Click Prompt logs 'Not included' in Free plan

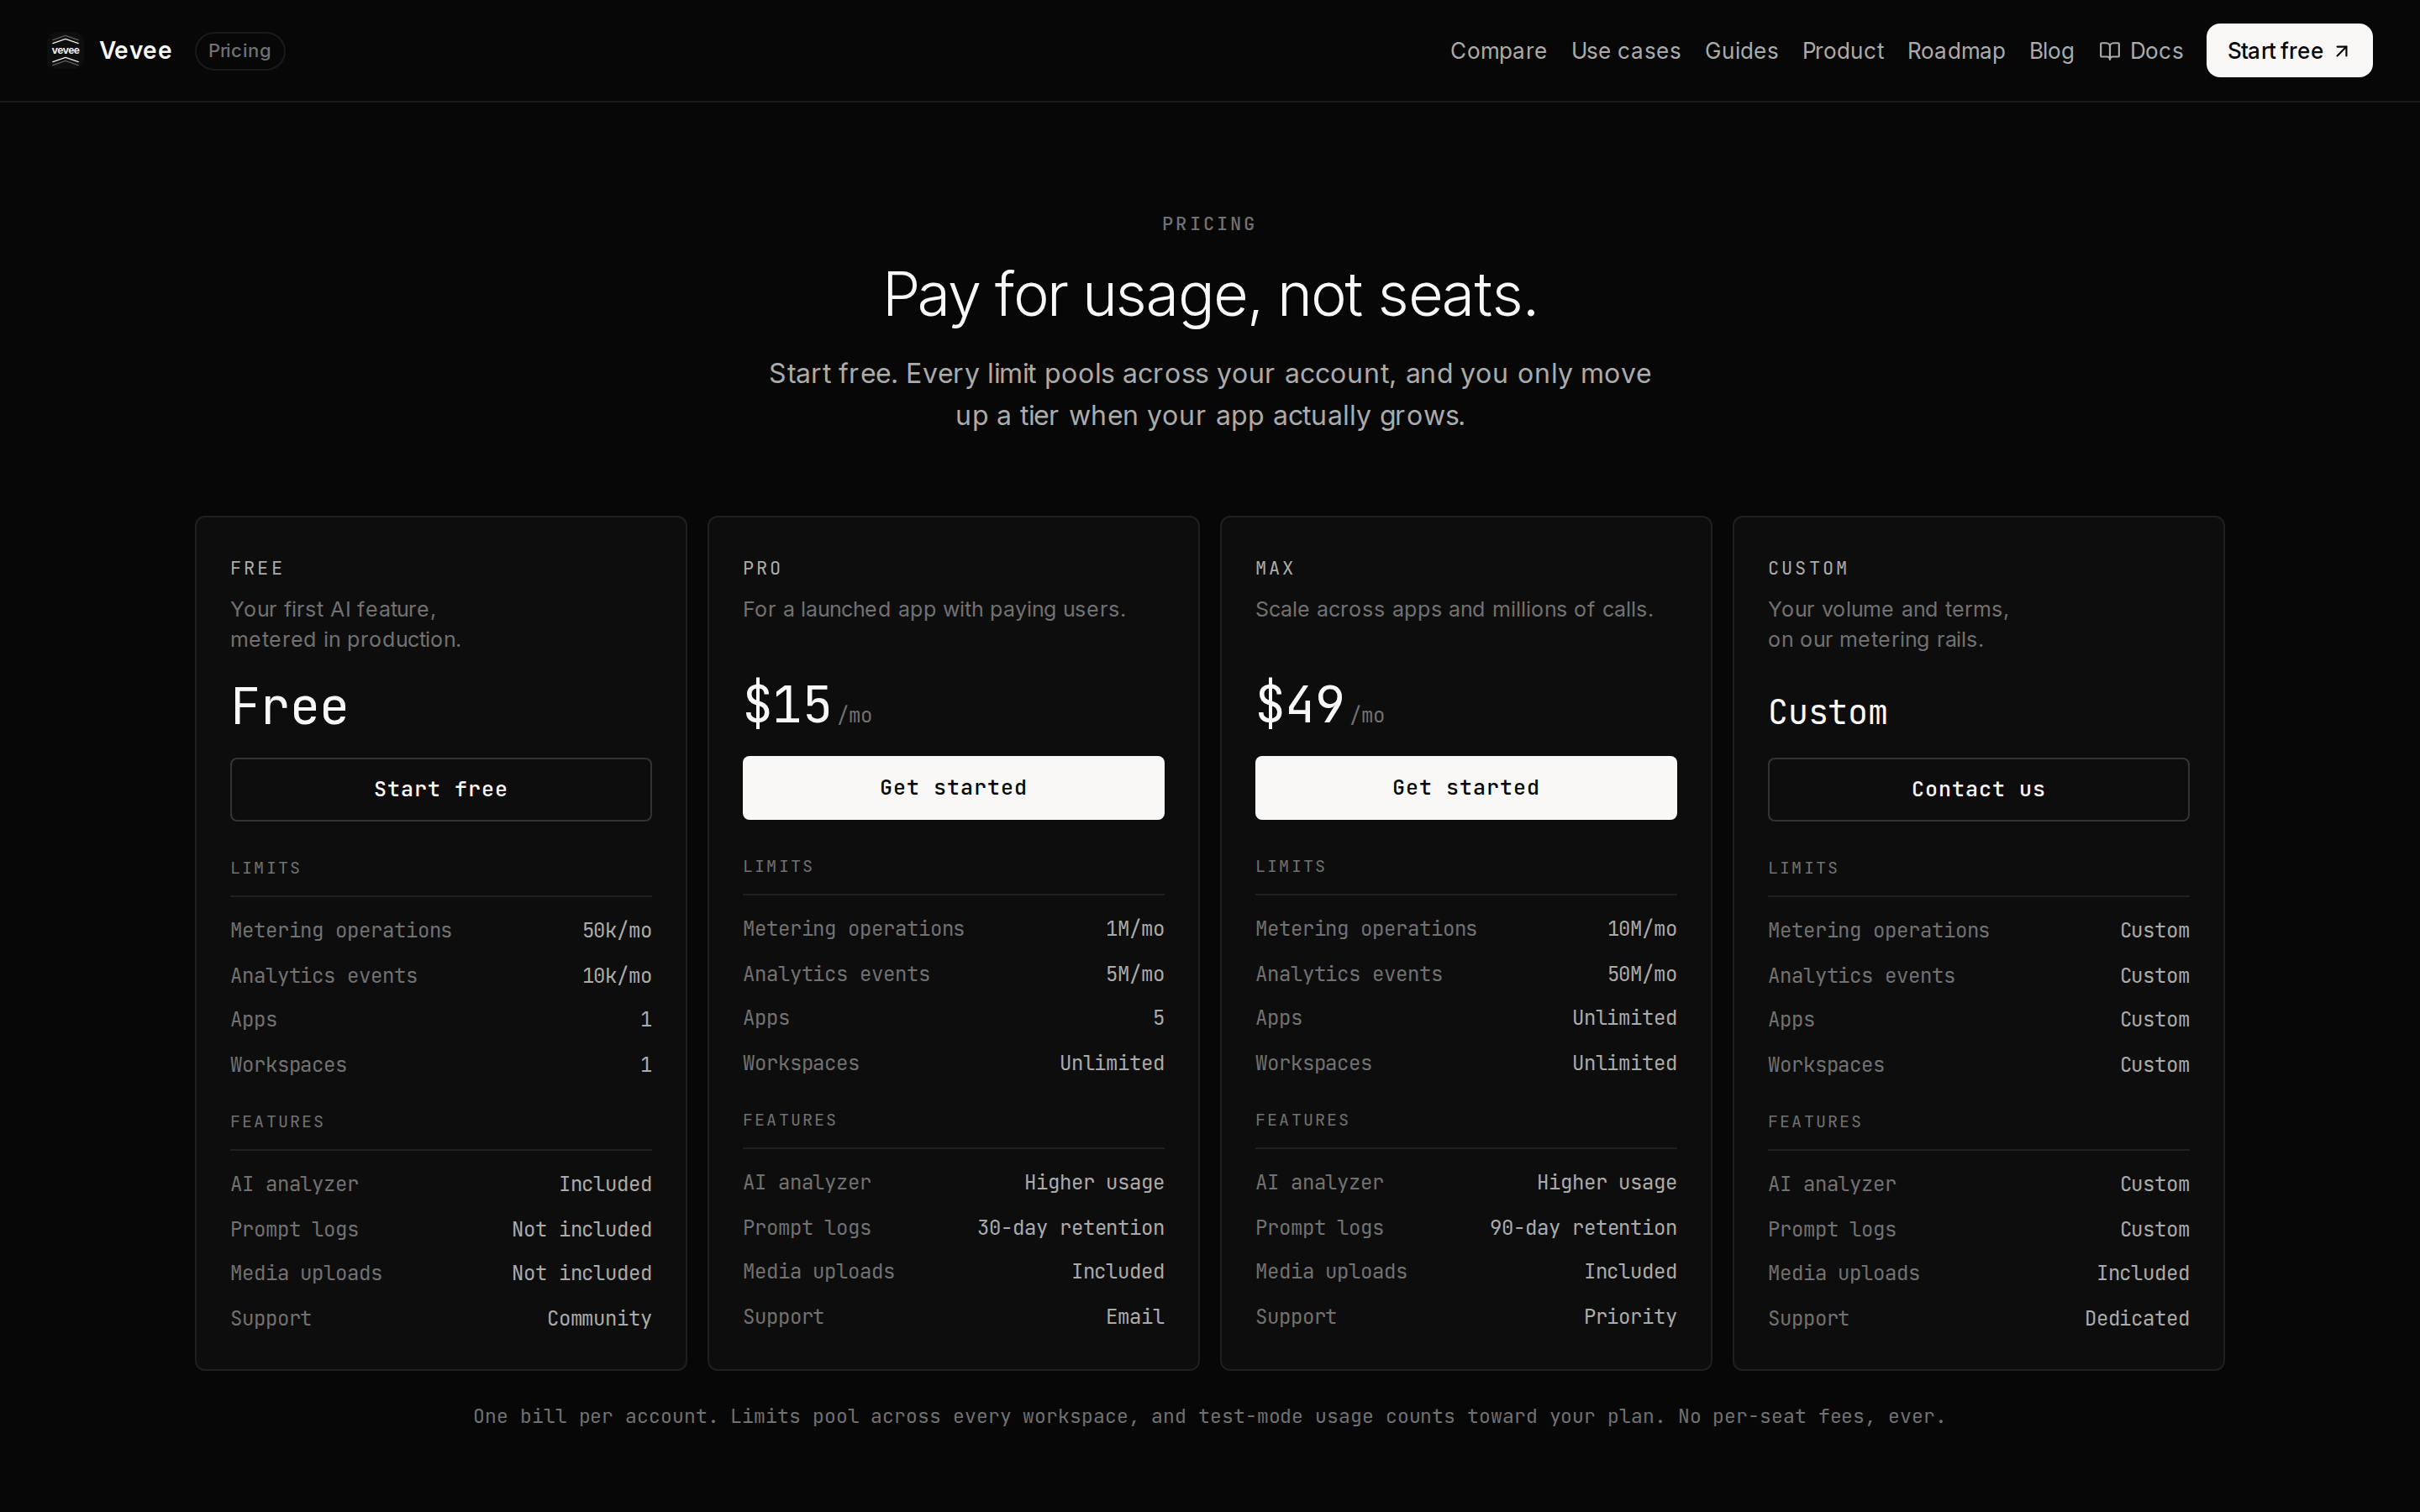pyautogui.click(x=582, y=1229)
